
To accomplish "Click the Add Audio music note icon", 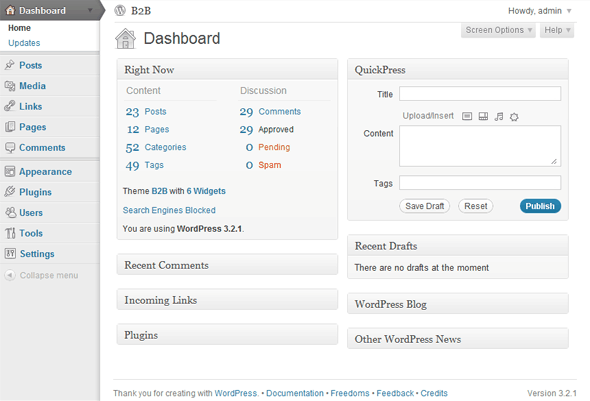I will point(499,117).
